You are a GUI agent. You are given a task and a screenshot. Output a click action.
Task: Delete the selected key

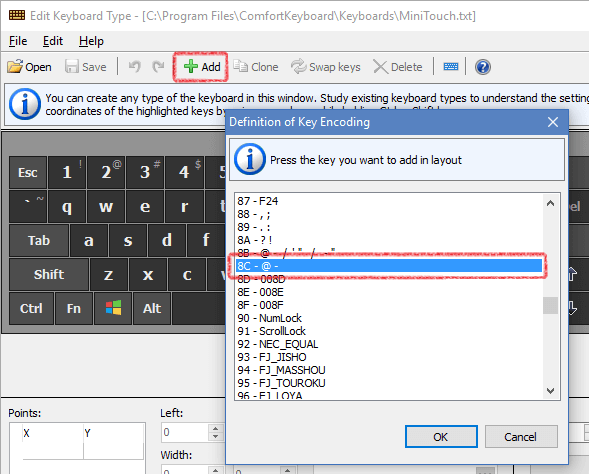point(397,67)
